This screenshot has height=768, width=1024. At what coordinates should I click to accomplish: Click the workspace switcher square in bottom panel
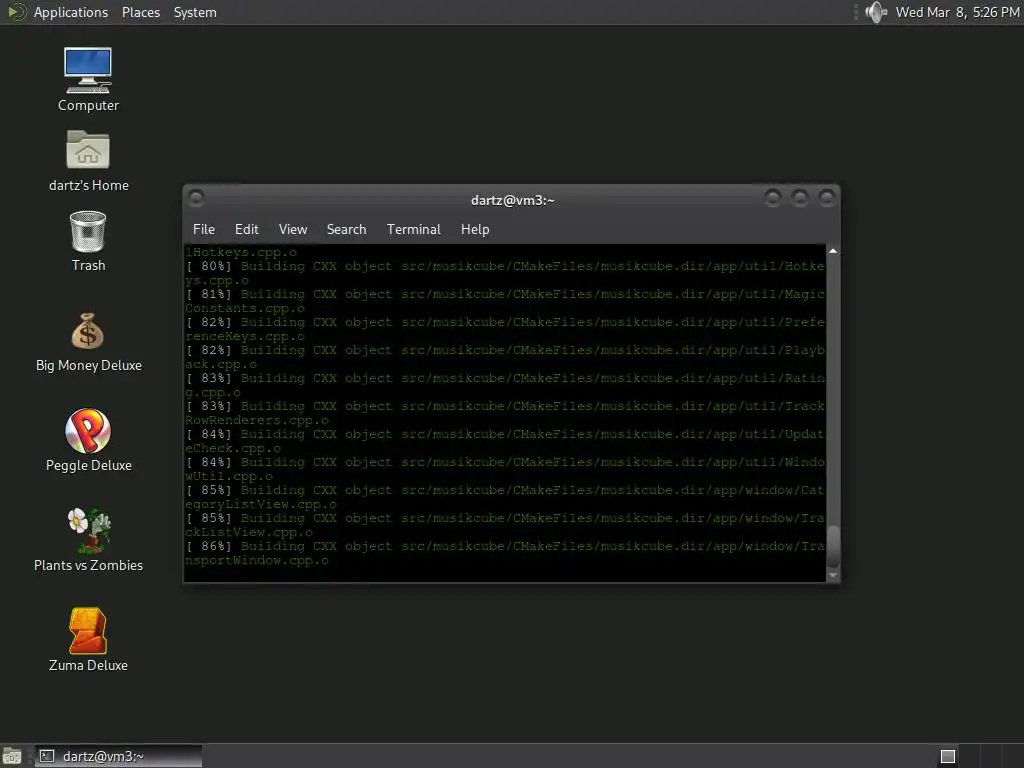point(948,756)
